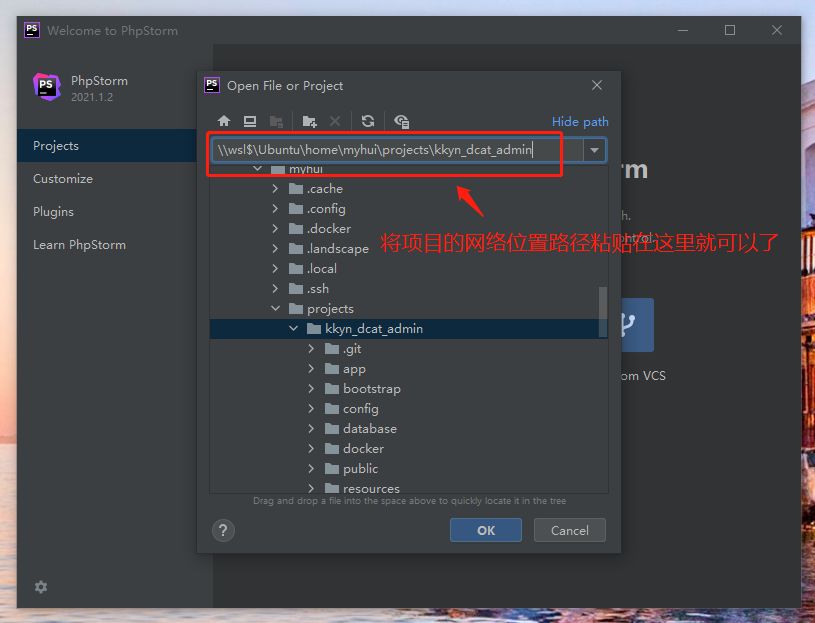Collapse the projects folder

pyautogui.click(x=276, y=309)
